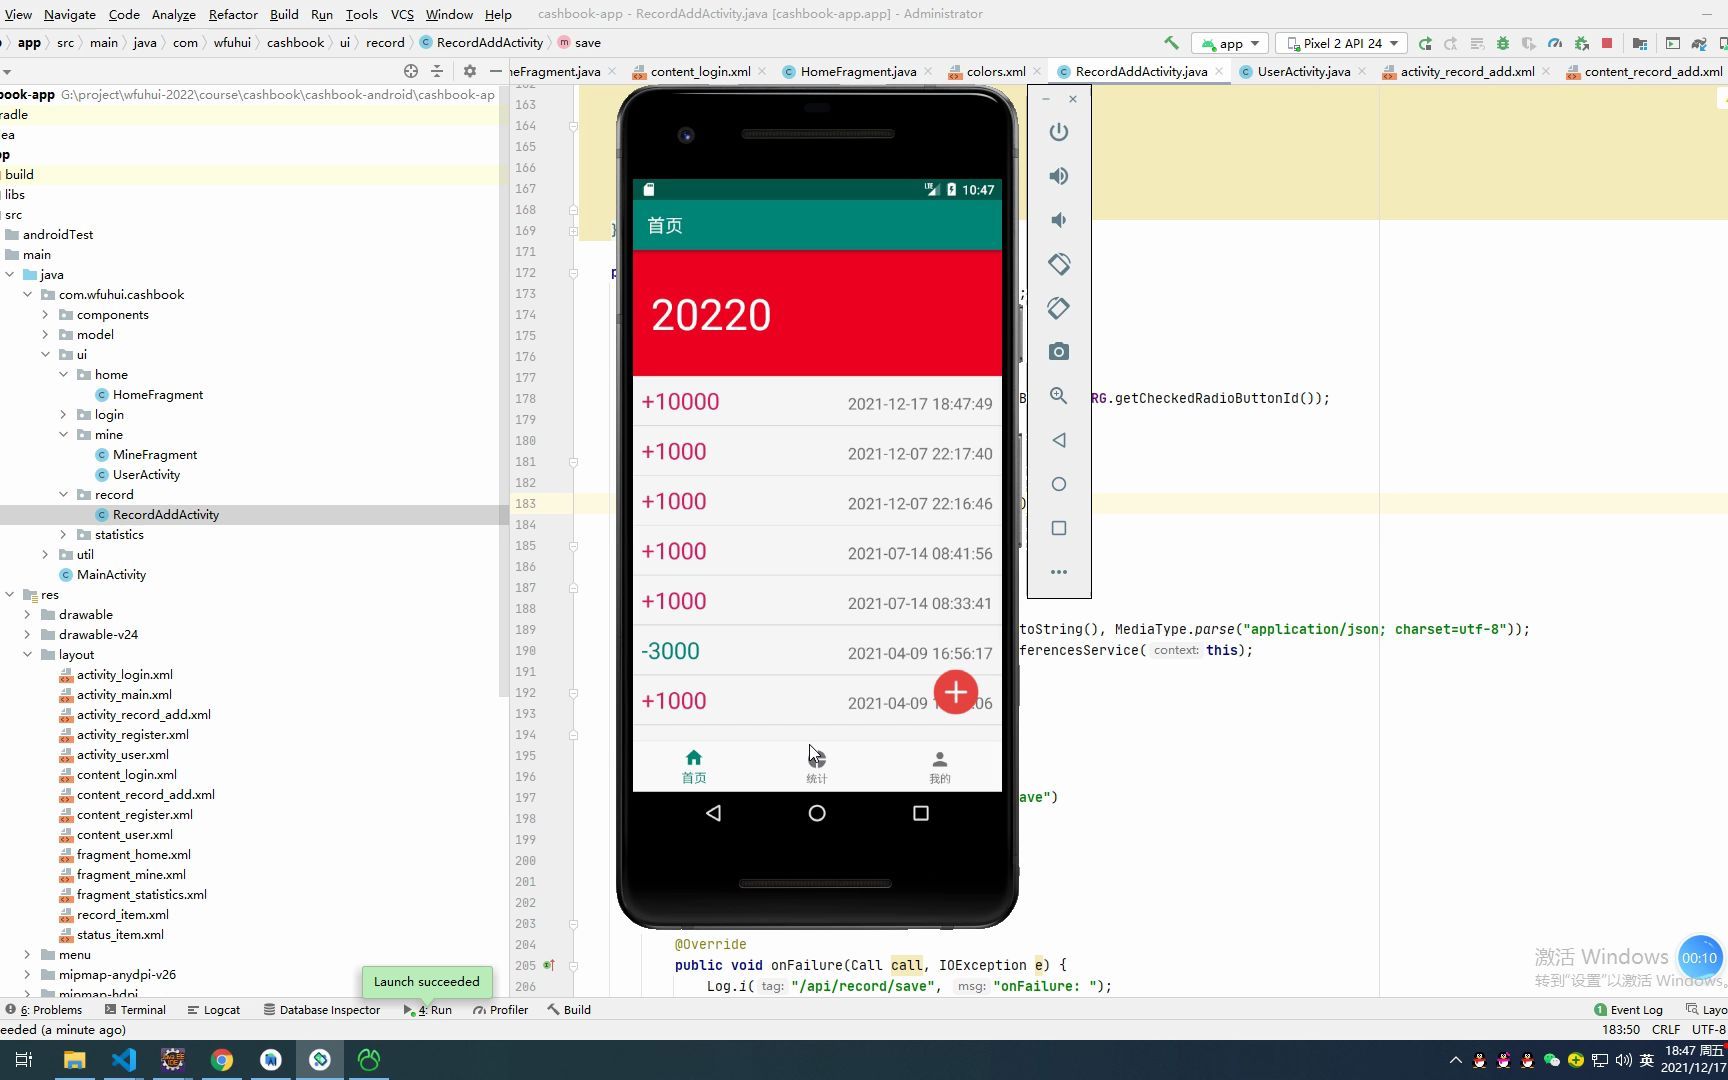
Task: Collapse the layout folder
Action: click(27, 654)
